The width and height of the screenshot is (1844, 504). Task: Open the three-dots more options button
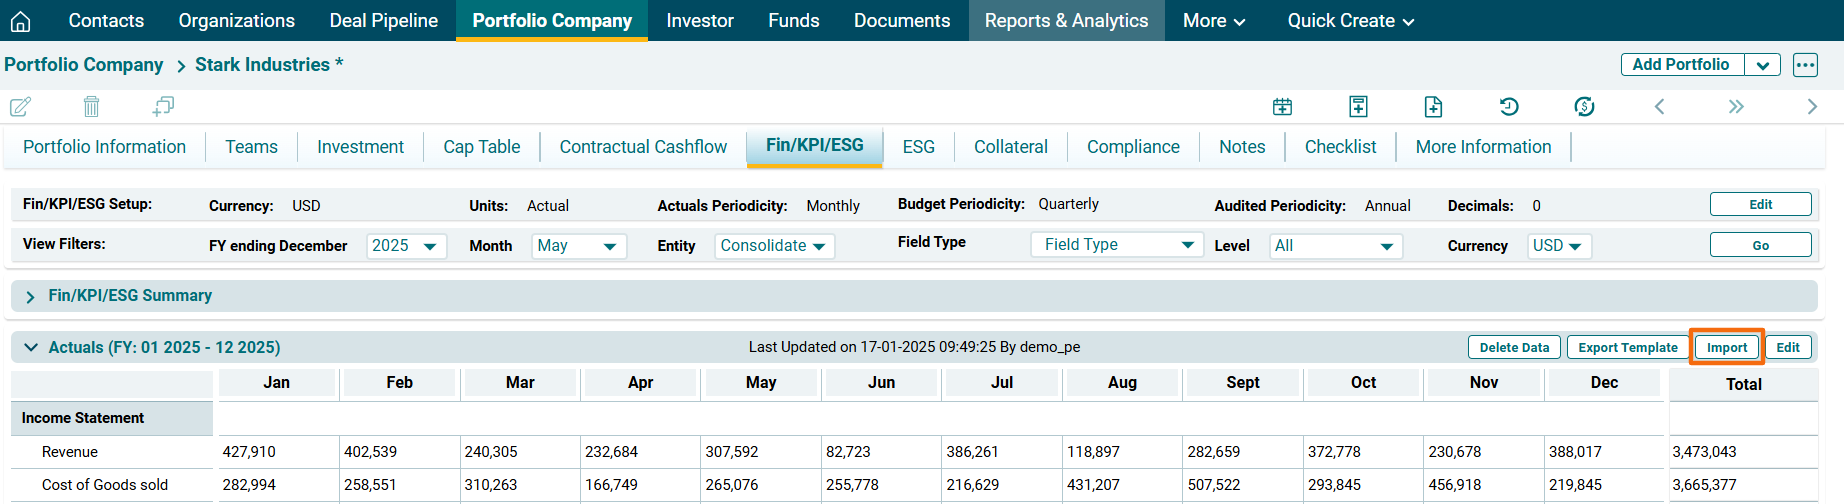point(1805,65)
